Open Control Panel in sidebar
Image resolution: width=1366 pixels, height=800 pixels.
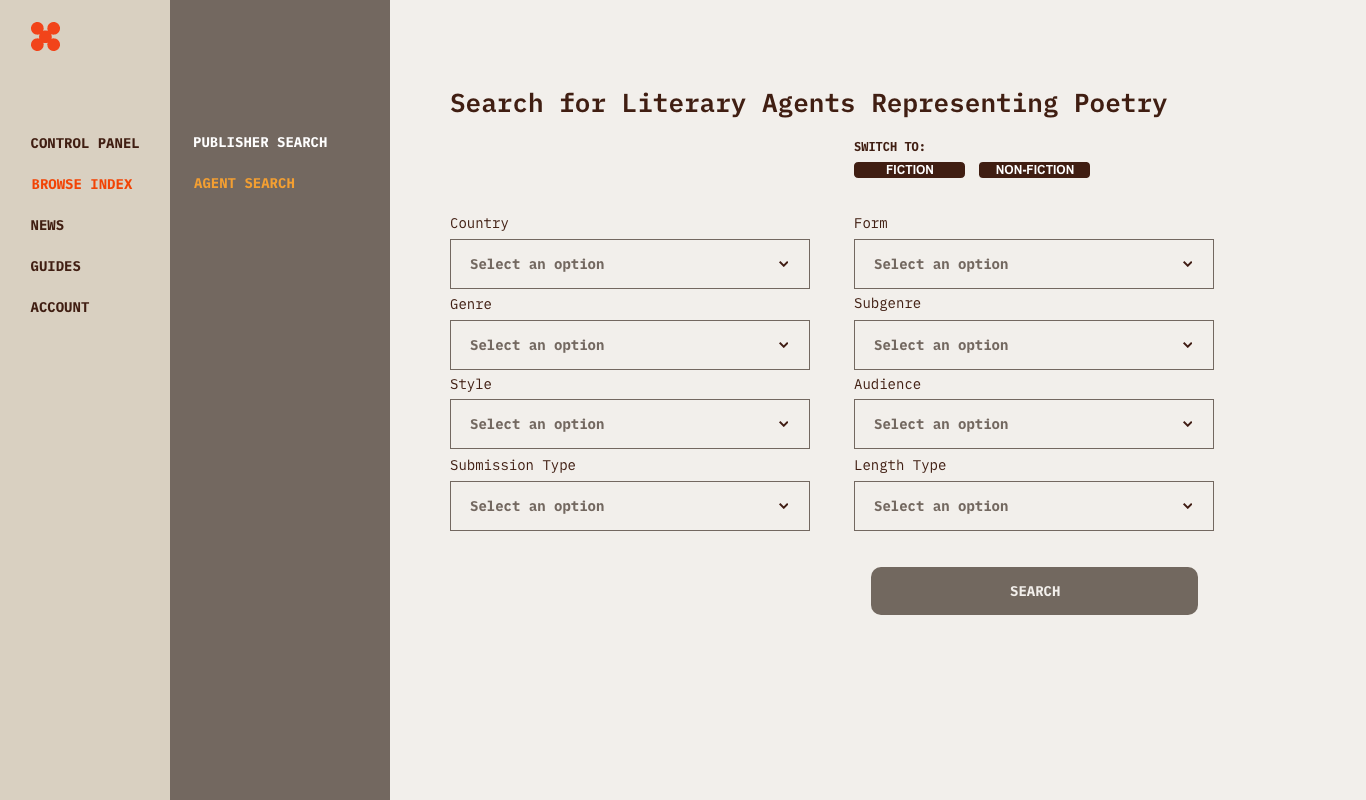(x=85, y=143)
